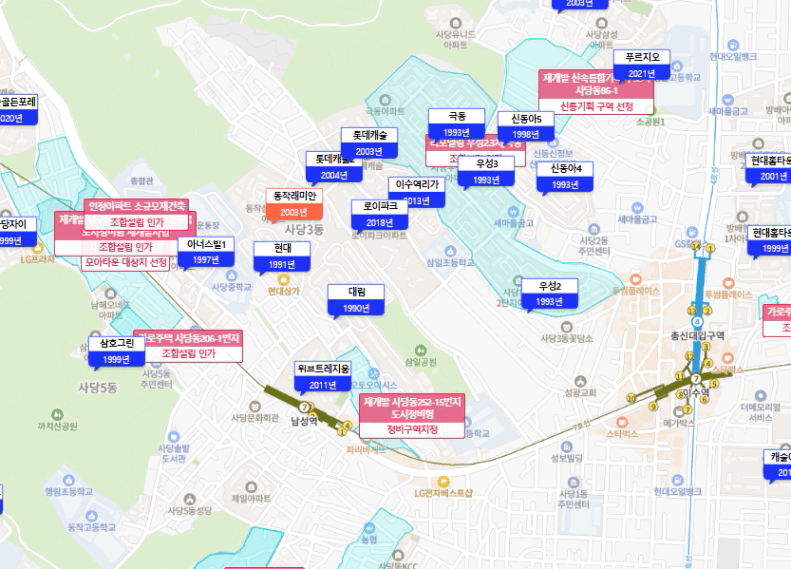Click the 이수역 line 7 station icon
The image size is (791, 569).
696,379
